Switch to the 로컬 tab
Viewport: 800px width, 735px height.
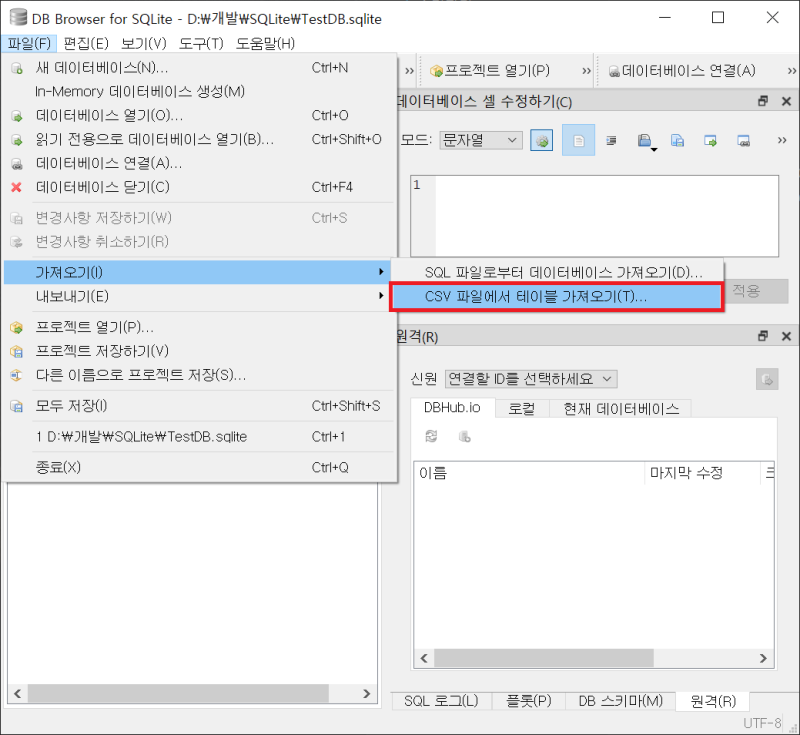coord(521,409)
